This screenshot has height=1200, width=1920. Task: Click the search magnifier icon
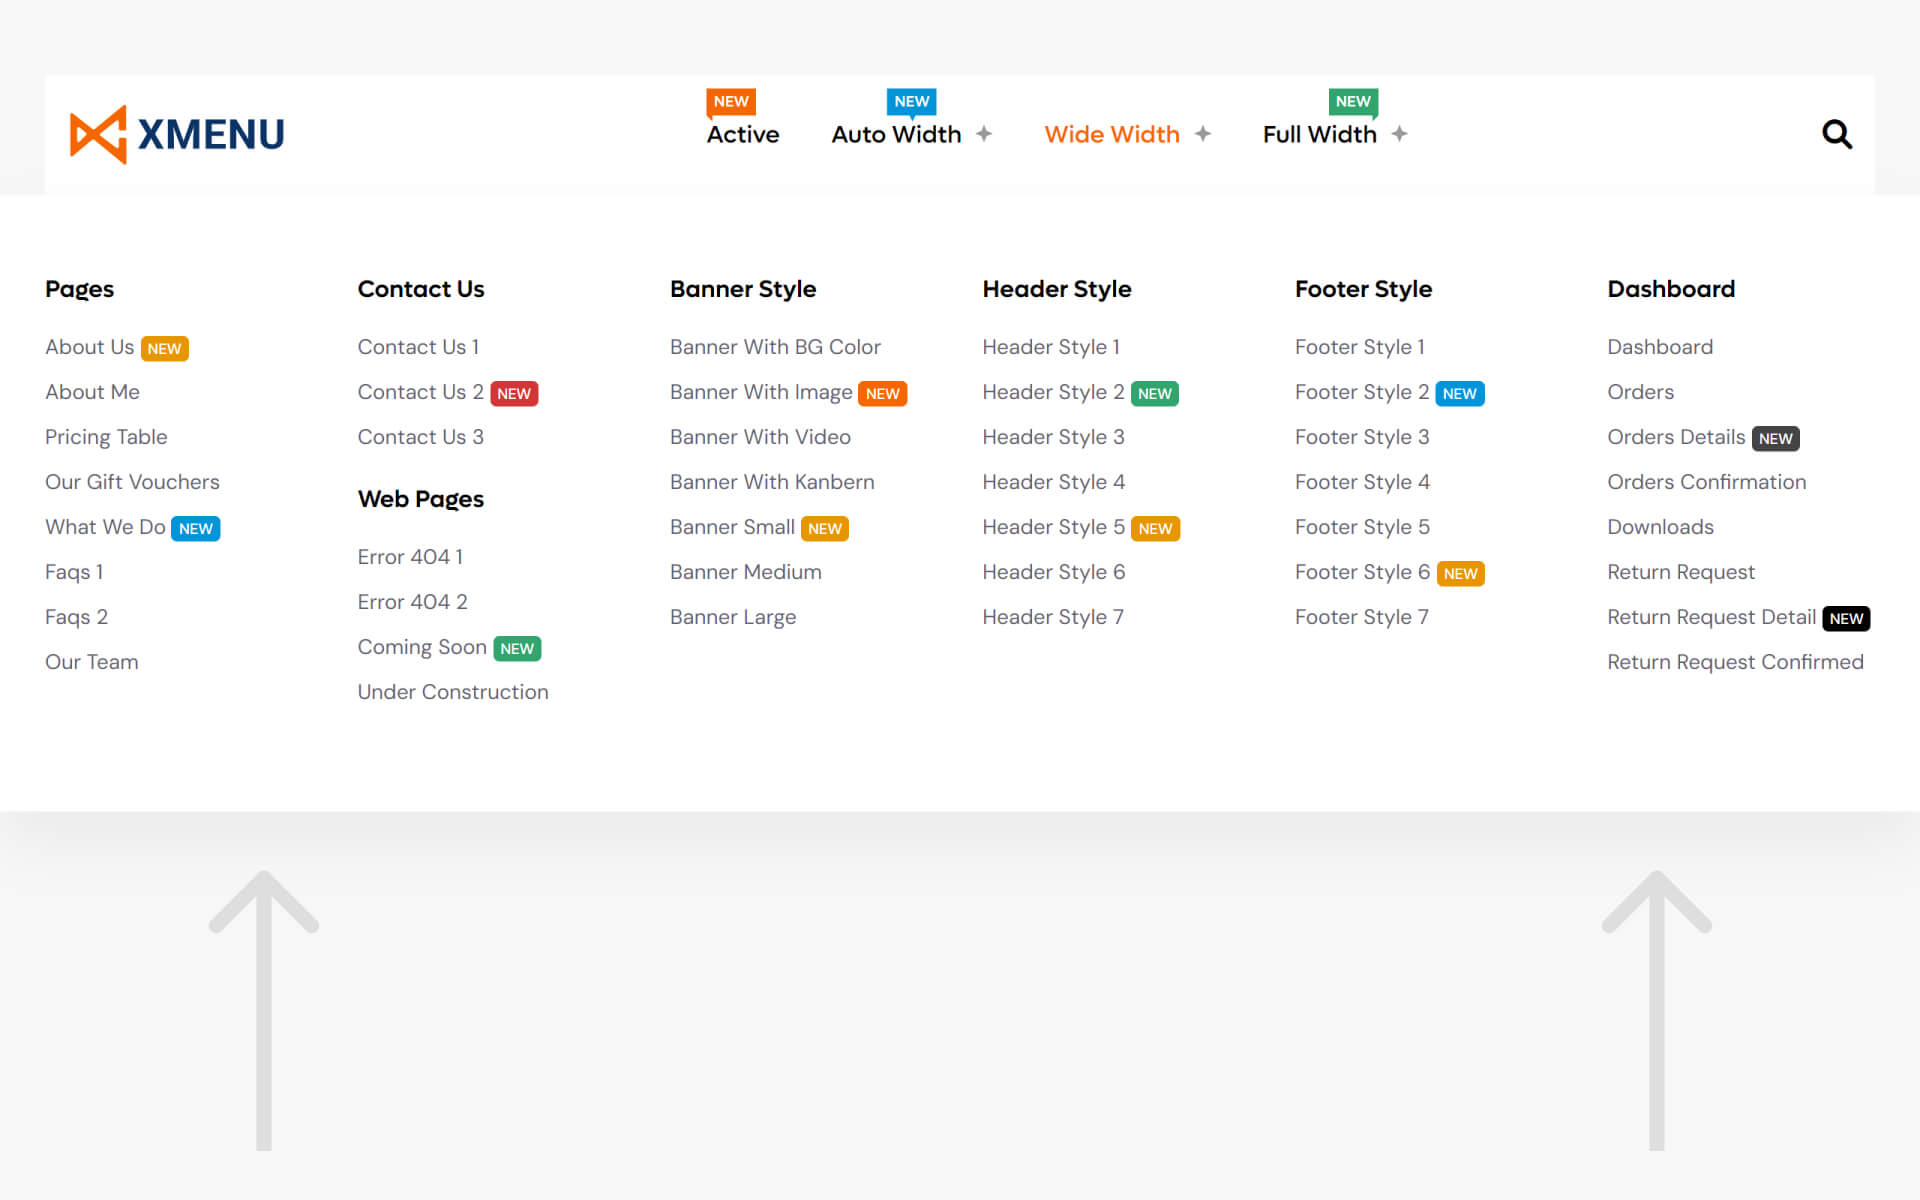(x=1836, y=134)
